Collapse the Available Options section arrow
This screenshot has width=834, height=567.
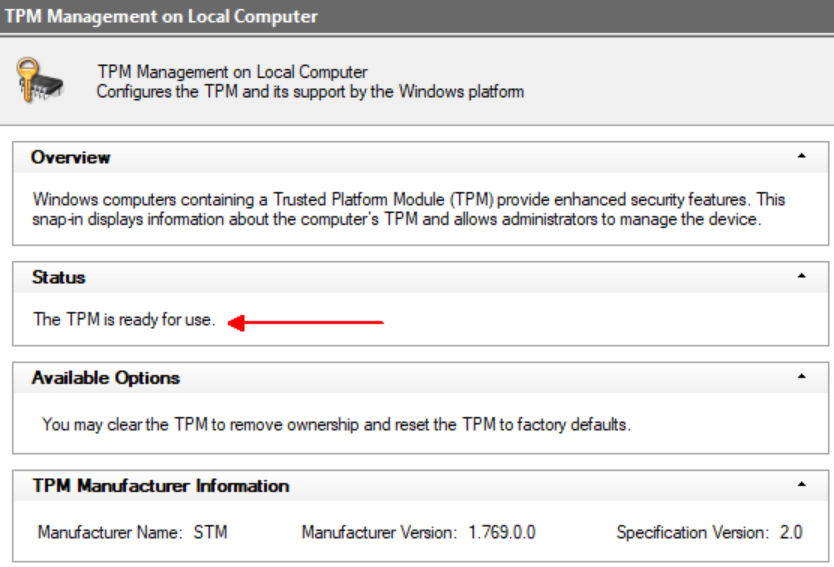tap(802, 377)
